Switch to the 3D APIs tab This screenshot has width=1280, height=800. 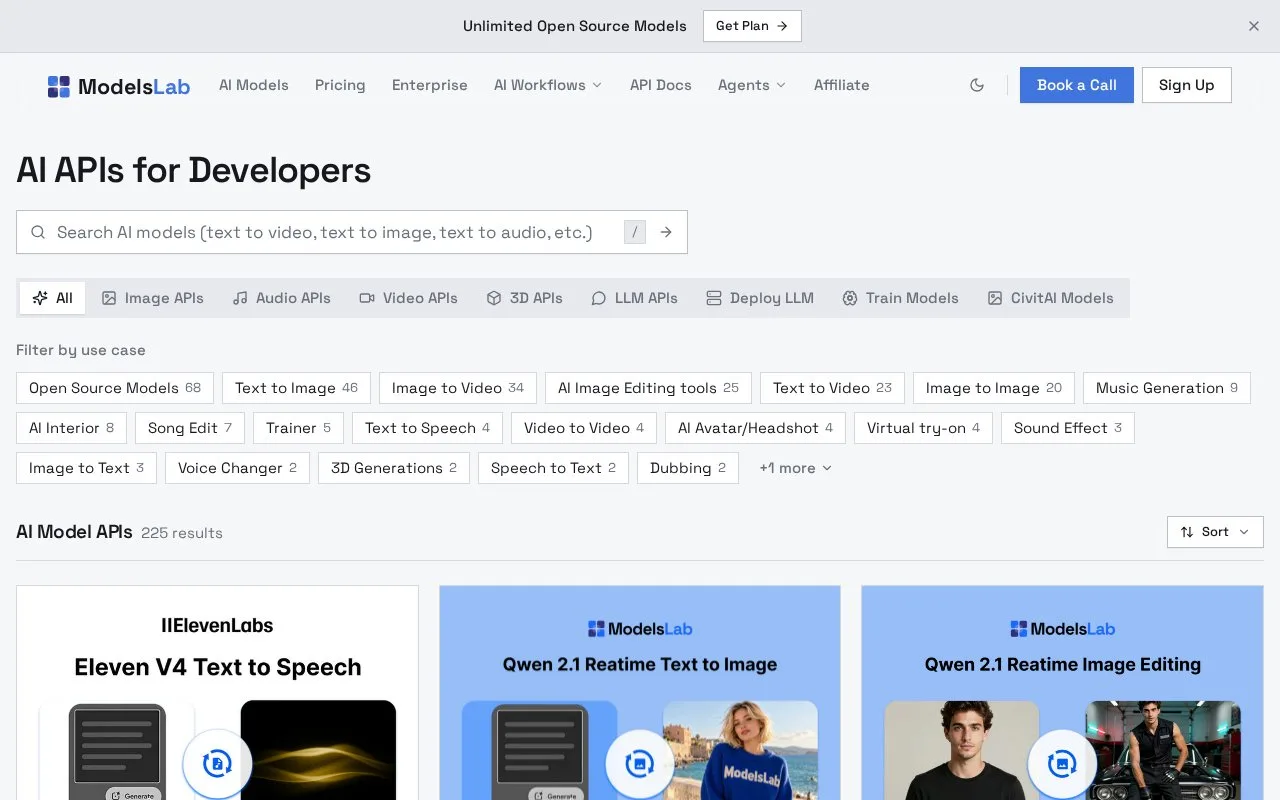click(x=525, y=298)
